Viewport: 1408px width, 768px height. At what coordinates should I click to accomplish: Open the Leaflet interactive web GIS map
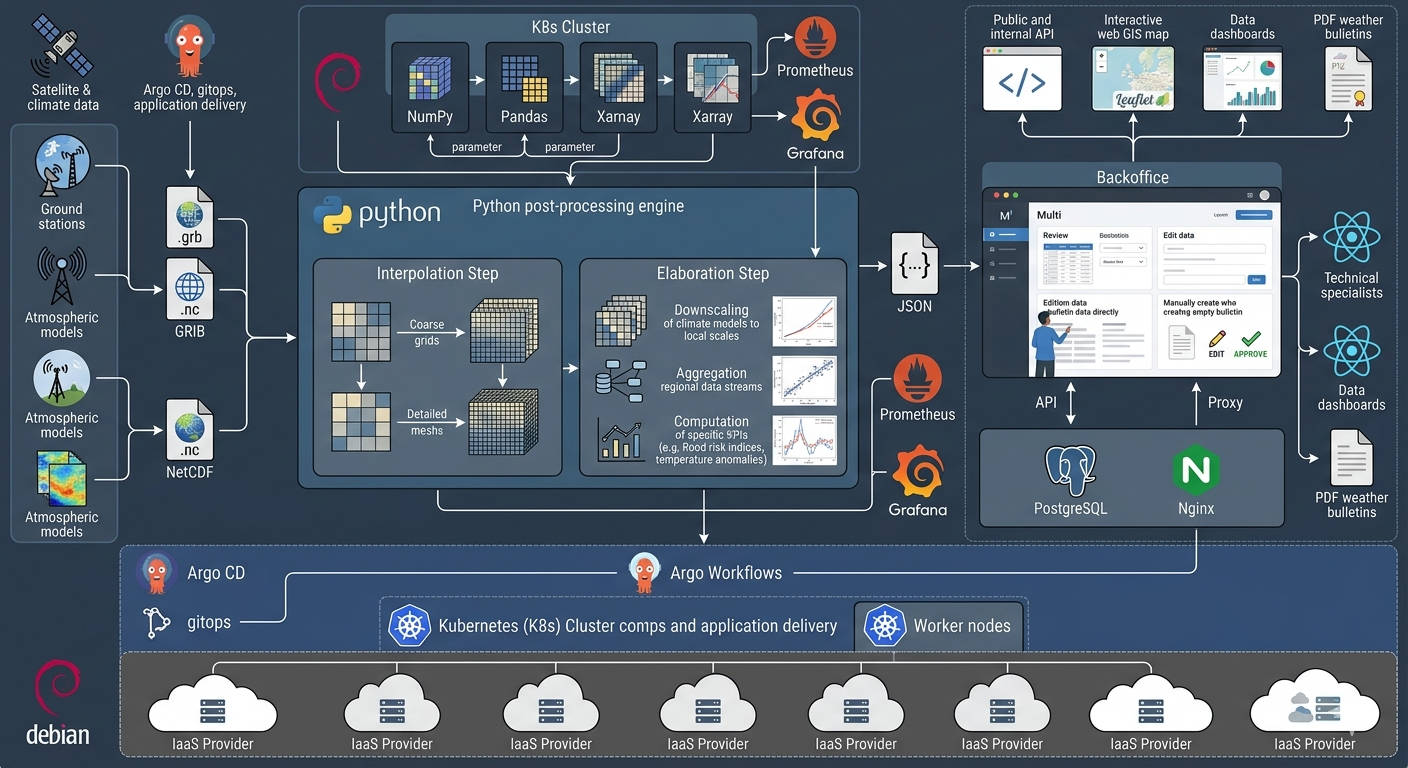click(1132, 80)
